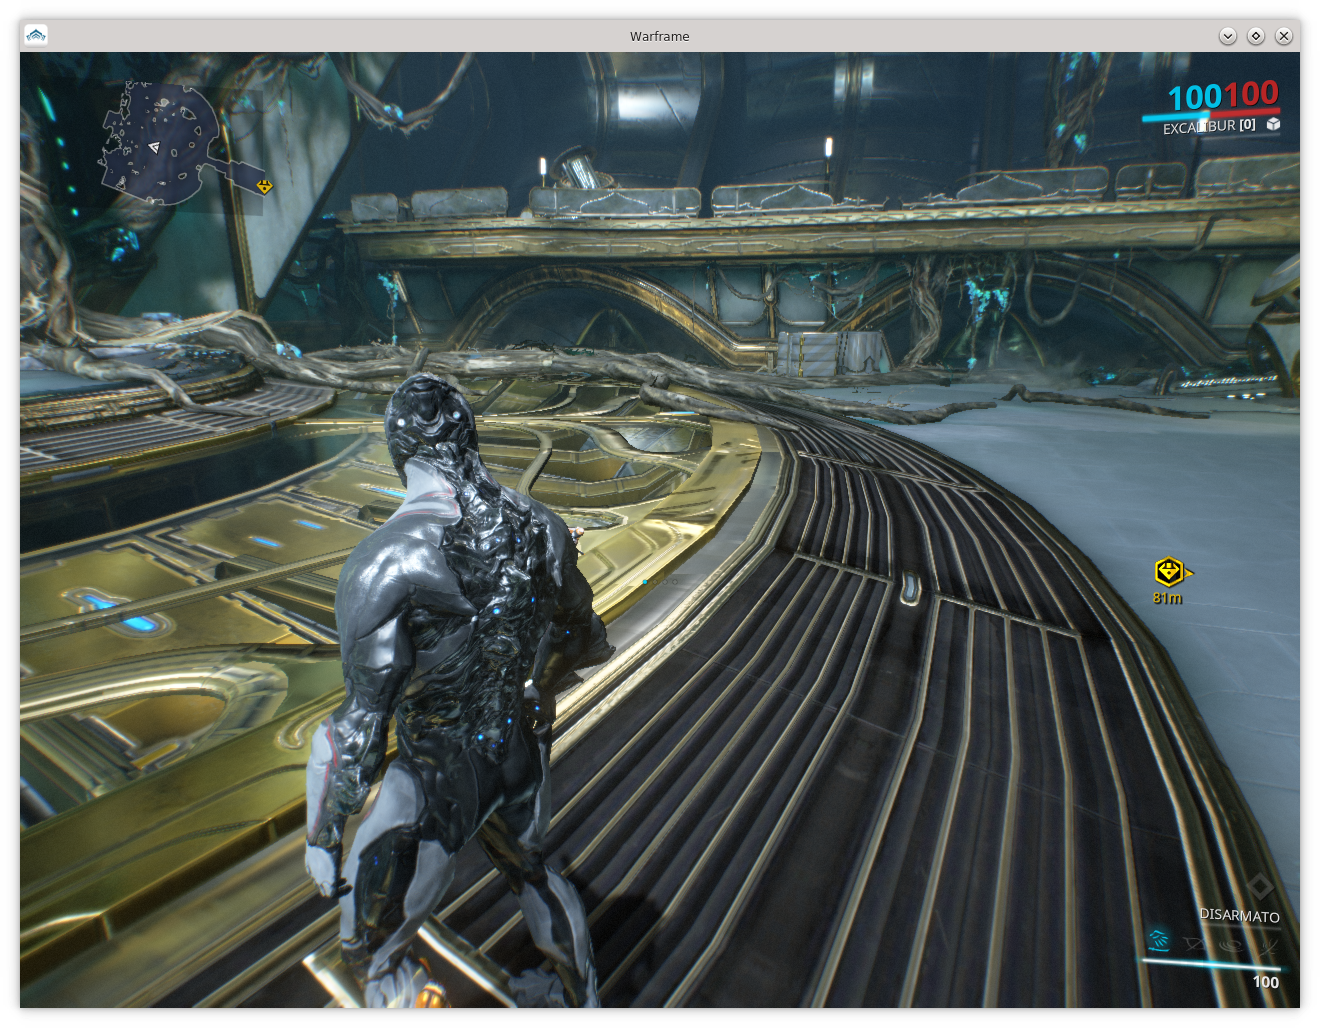Image resolution: width=1320 pixels, height=1028 pixels.
Task: Click the red health bar
Action: coord(1245,111)
